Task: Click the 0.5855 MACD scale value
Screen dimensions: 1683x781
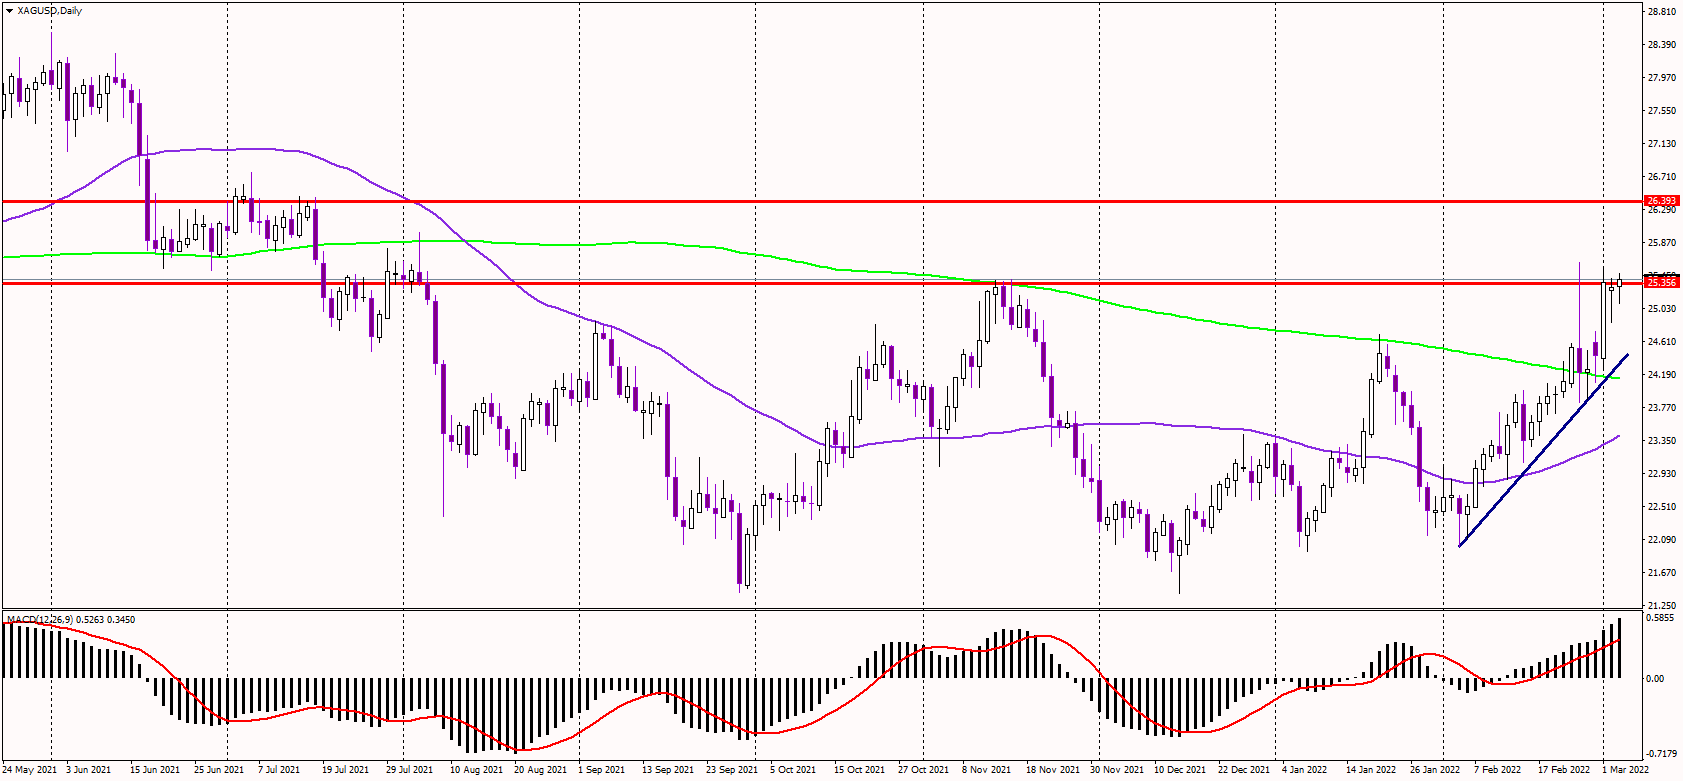Action: pos(1661,618)
